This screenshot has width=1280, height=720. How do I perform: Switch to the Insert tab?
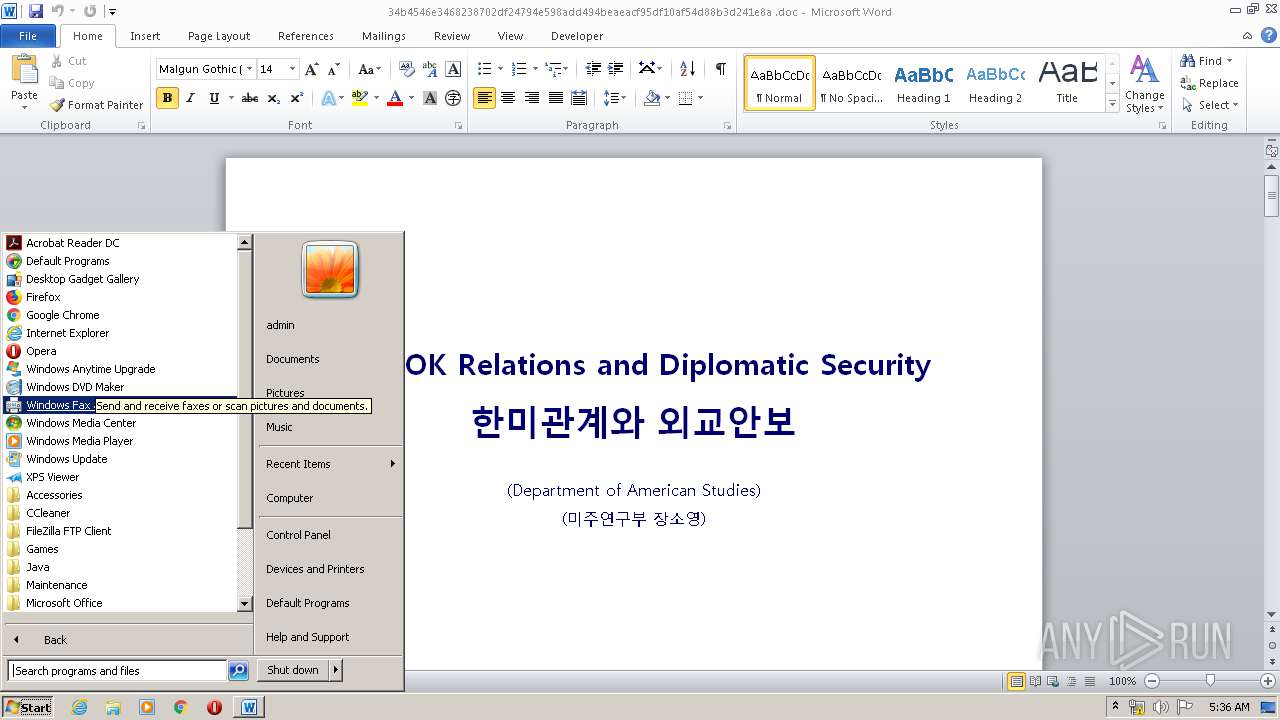[x=145, y=36]
